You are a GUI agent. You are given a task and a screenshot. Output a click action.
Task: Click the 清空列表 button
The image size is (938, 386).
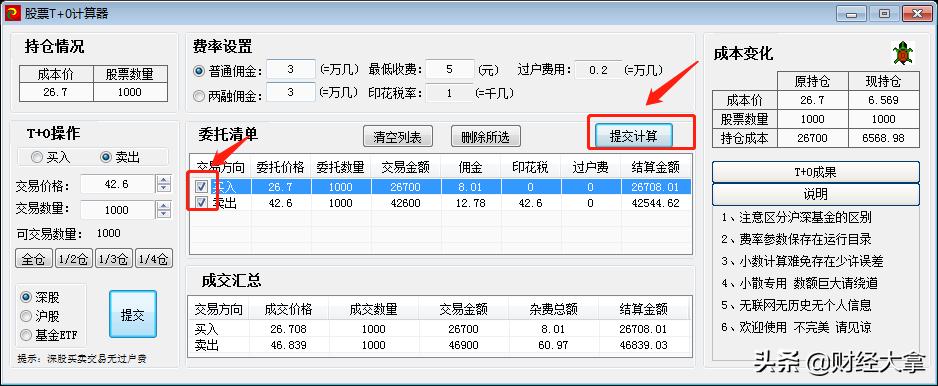[x=397, y=136]
